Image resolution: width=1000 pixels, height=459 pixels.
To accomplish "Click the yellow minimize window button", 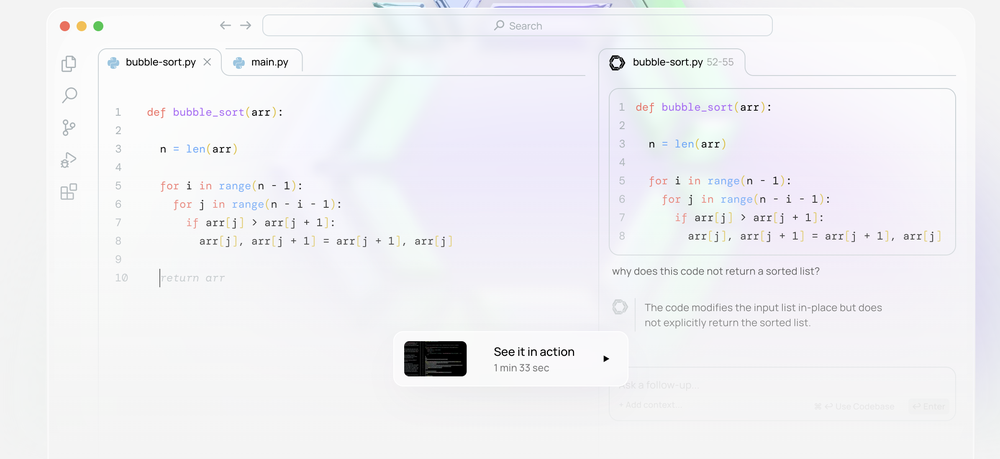I will coord(82,26).
